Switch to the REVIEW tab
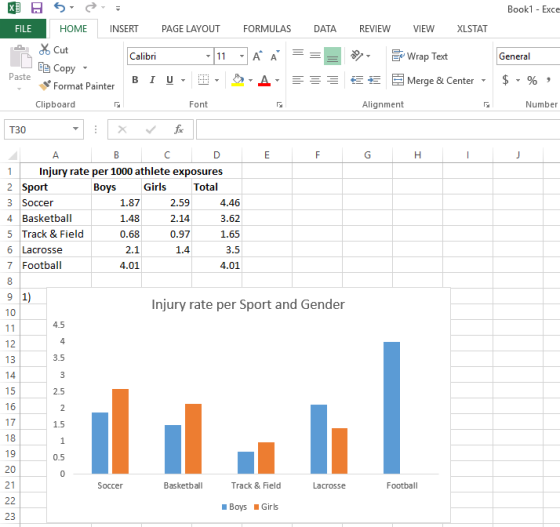This screenshot has width=560, height=527. point(375,29)
